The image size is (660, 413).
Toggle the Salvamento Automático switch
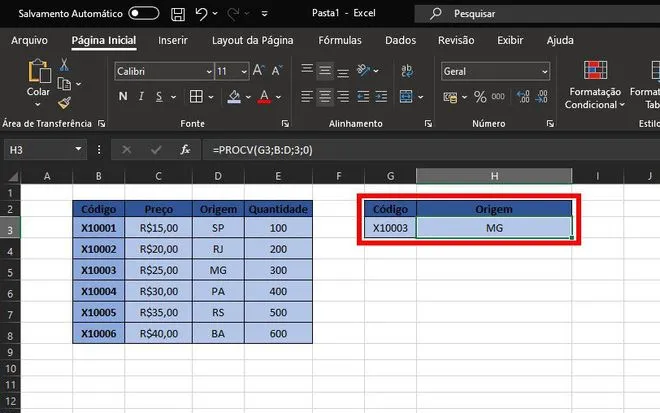pos(143,14)
